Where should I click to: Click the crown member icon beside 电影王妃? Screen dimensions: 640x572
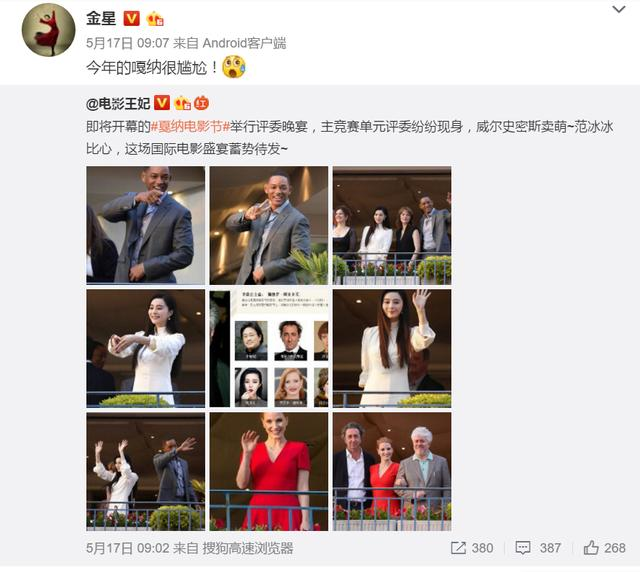[182, 103]
